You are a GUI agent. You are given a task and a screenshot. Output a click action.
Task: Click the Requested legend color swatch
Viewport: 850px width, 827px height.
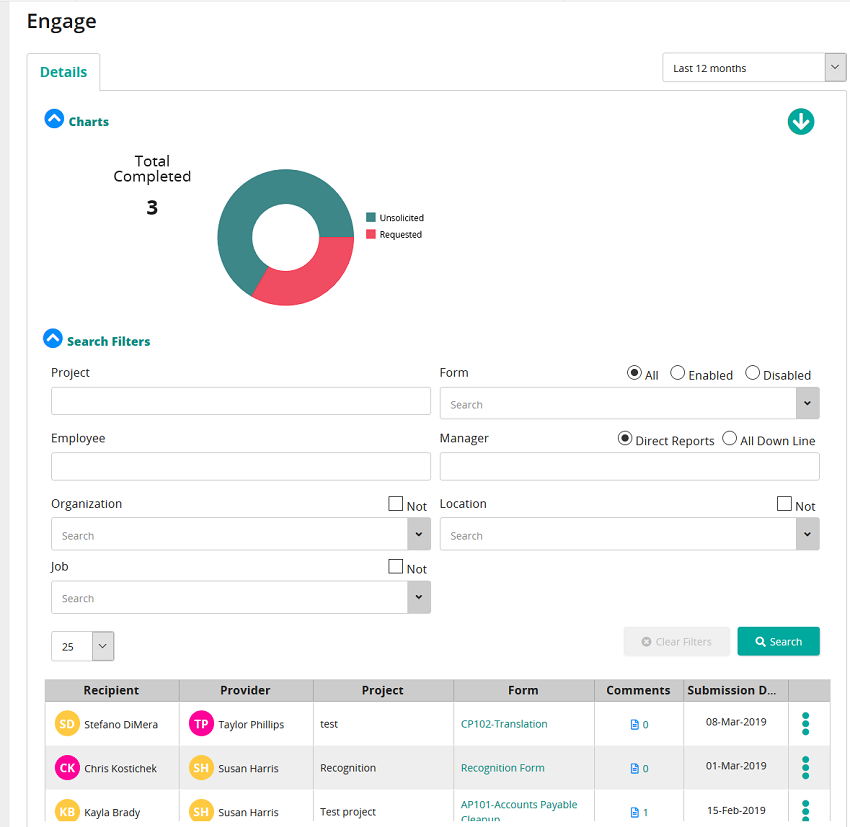point(371,234)
